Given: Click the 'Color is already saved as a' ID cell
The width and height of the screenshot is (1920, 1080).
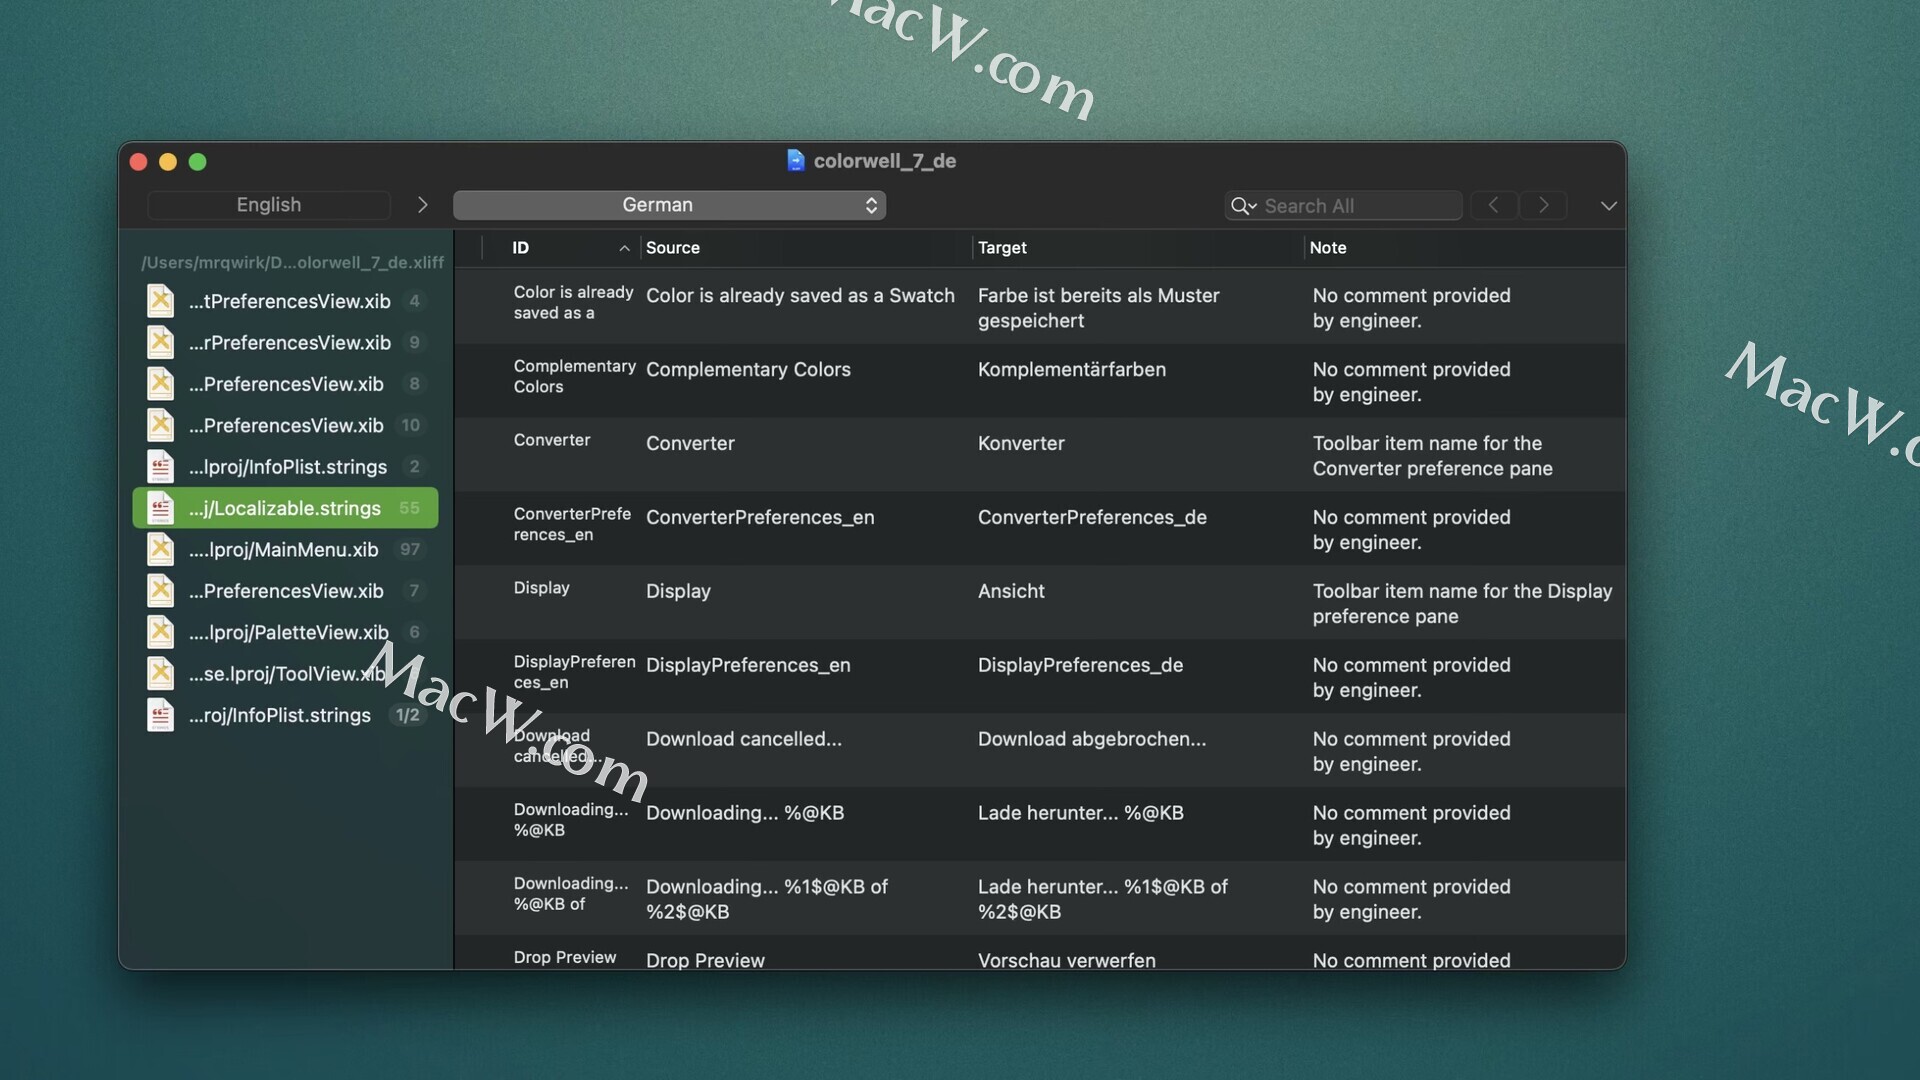Looking at the screenshot, I should click(x=573, y=303).
